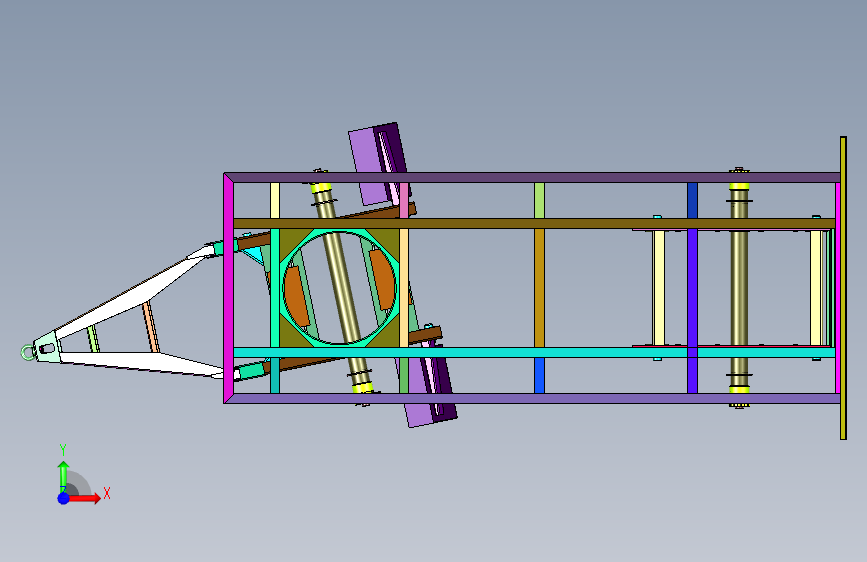Image resolution: width=867 pixels, height=562 pixels.
Task: Select the upper white drawbar arm
Action: 133,295
